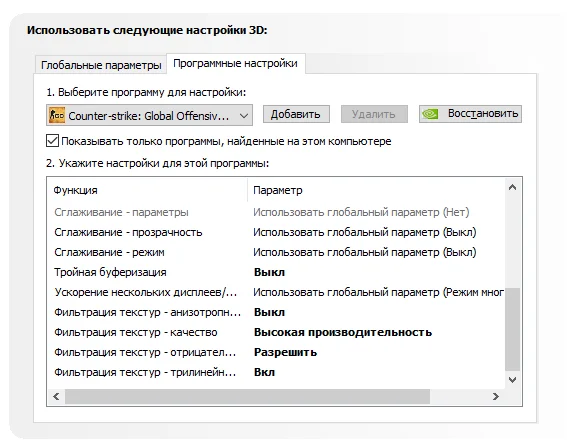This screenshot has height=440, width=567.
Task: Click the up arrow of vertical scrollbar
Action: (x=512, y=187)
